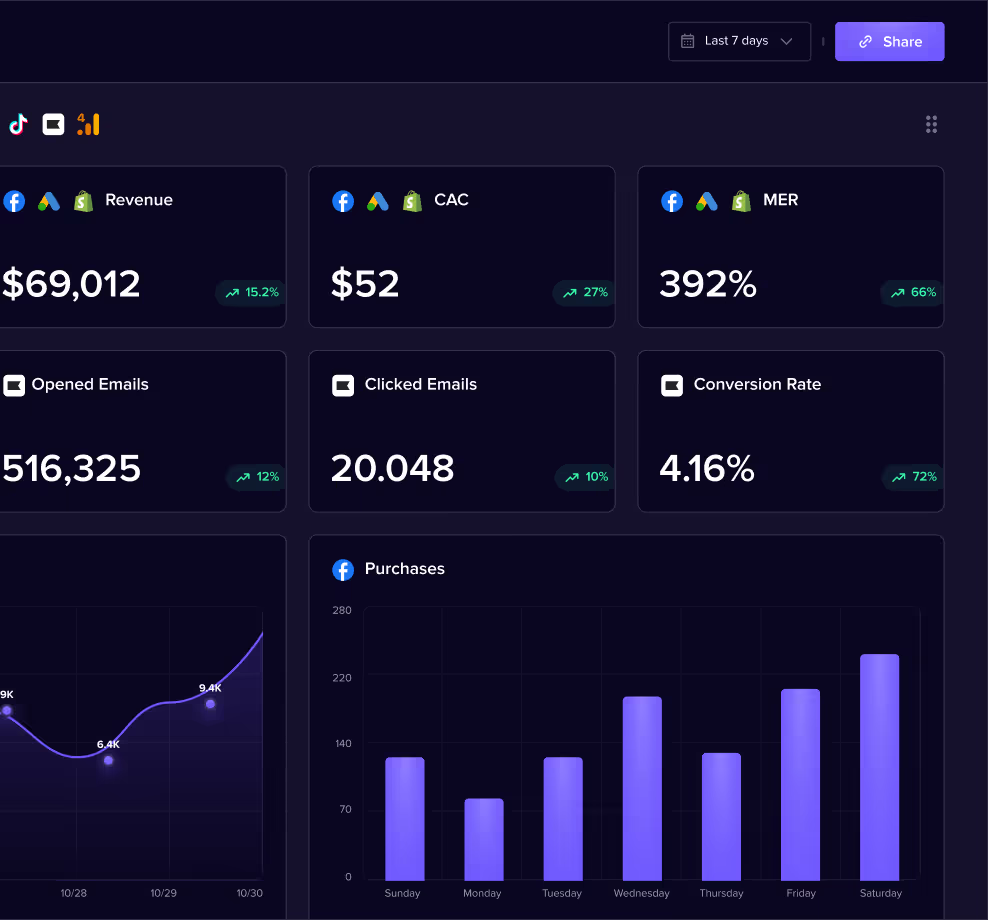
Task: Click the Thursday bar in Purchases chart
Action: coord(721,817)
